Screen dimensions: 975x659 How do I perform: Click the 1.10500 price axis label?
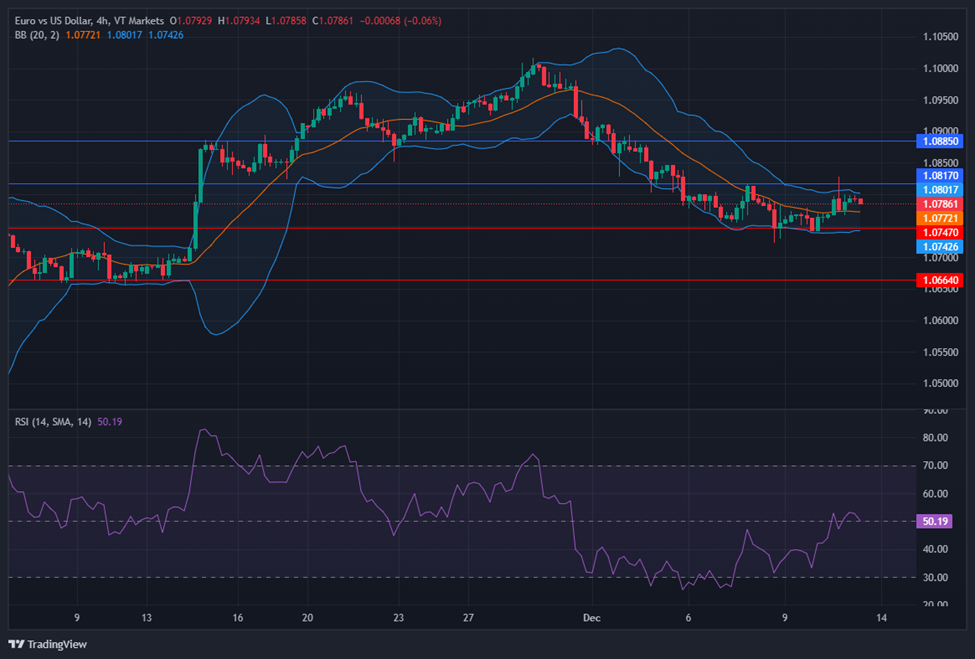click(x=941, y=37)
